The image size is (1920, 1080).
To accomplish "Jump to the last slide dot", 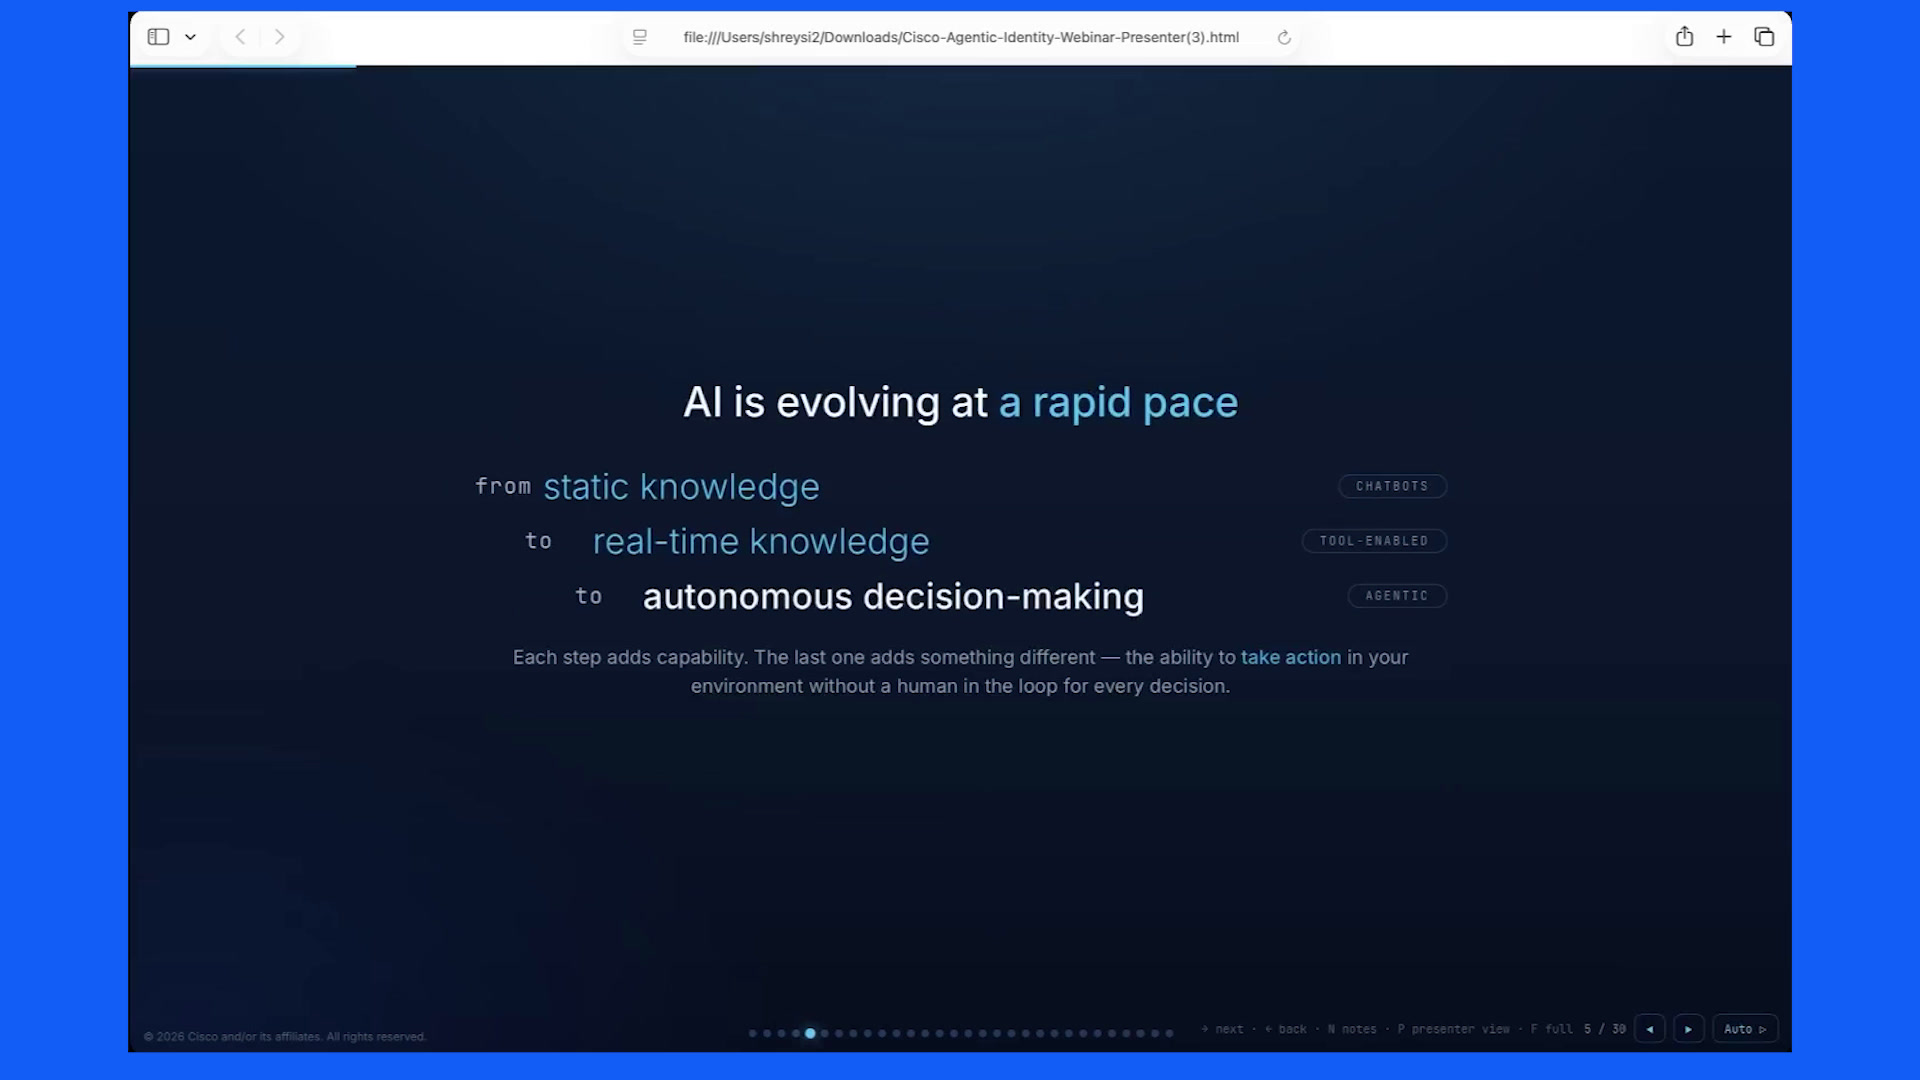I will coord(1169,1033).
